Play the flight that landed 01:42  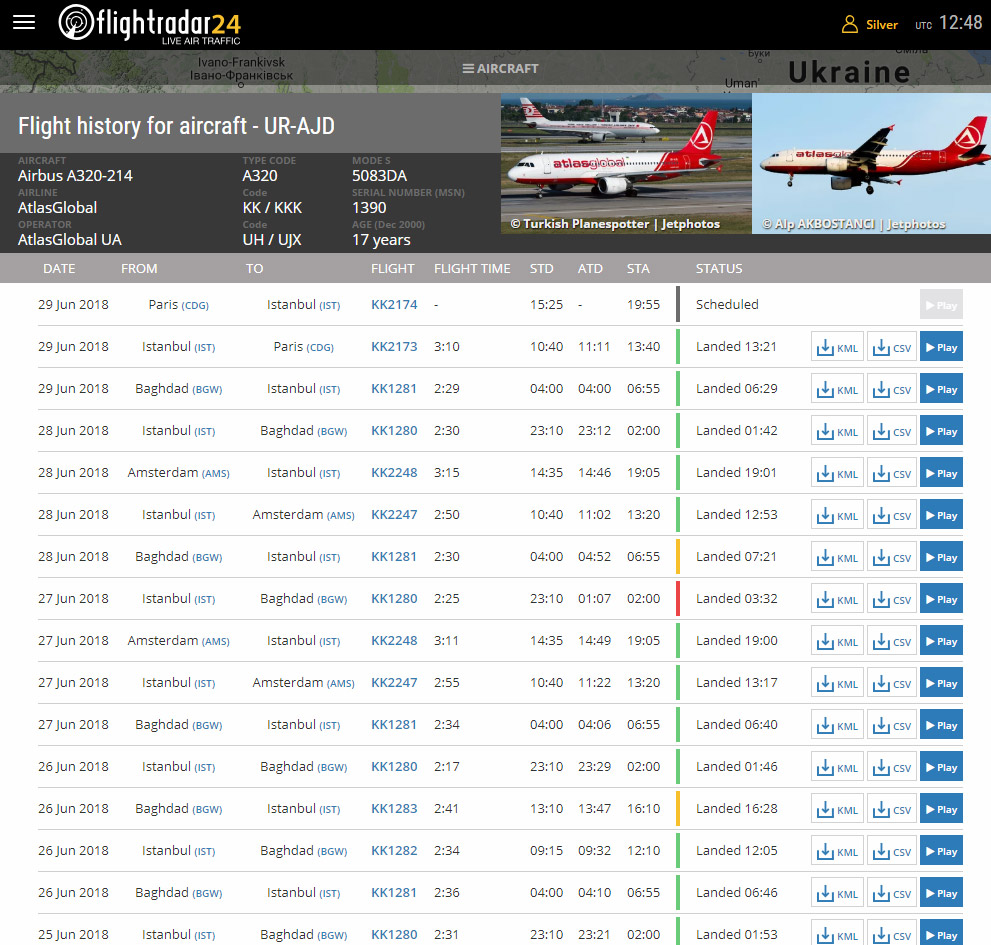[x=941, y=430]
